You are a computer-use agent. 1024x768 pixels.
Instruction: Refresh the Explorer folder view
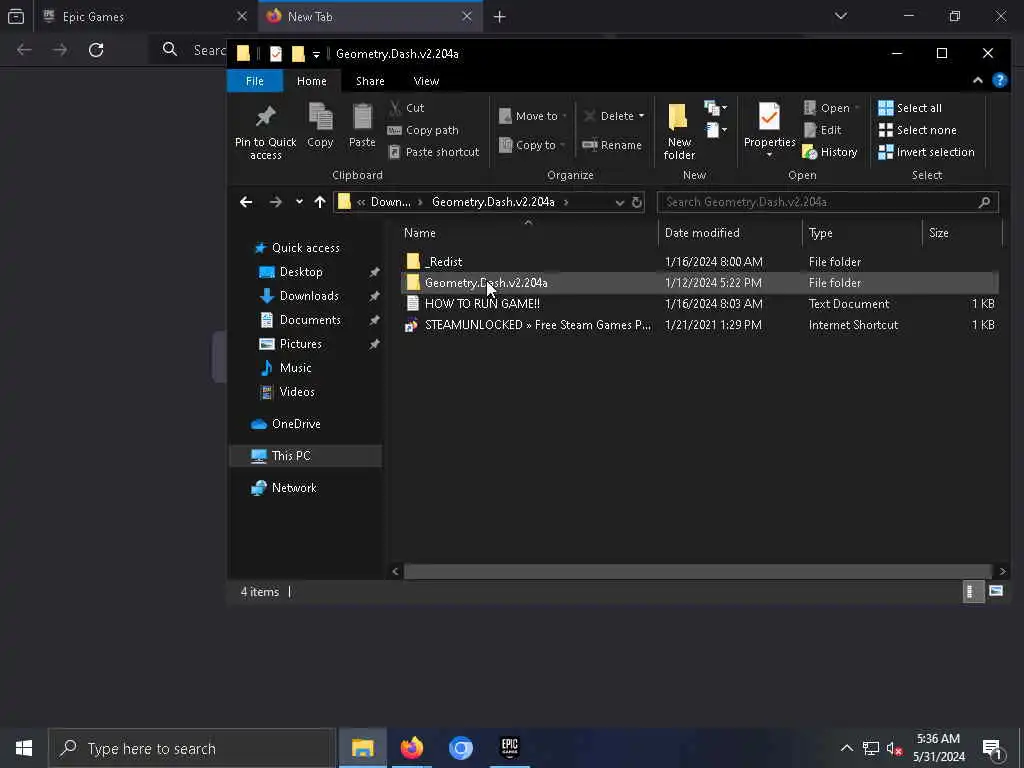637,202
